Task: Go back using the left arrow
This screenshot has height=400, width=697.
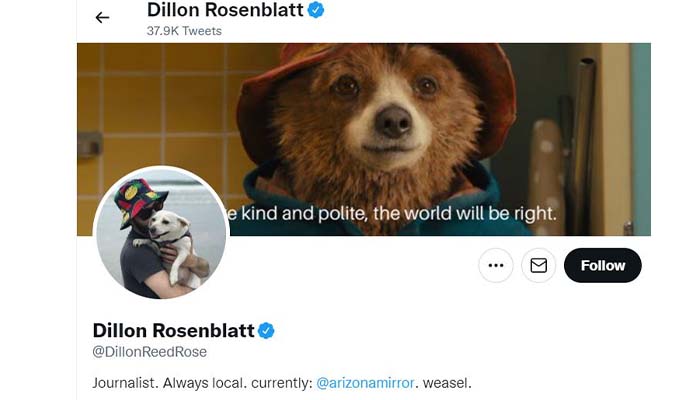Action: pyautogui.click(x=102, y=17)
